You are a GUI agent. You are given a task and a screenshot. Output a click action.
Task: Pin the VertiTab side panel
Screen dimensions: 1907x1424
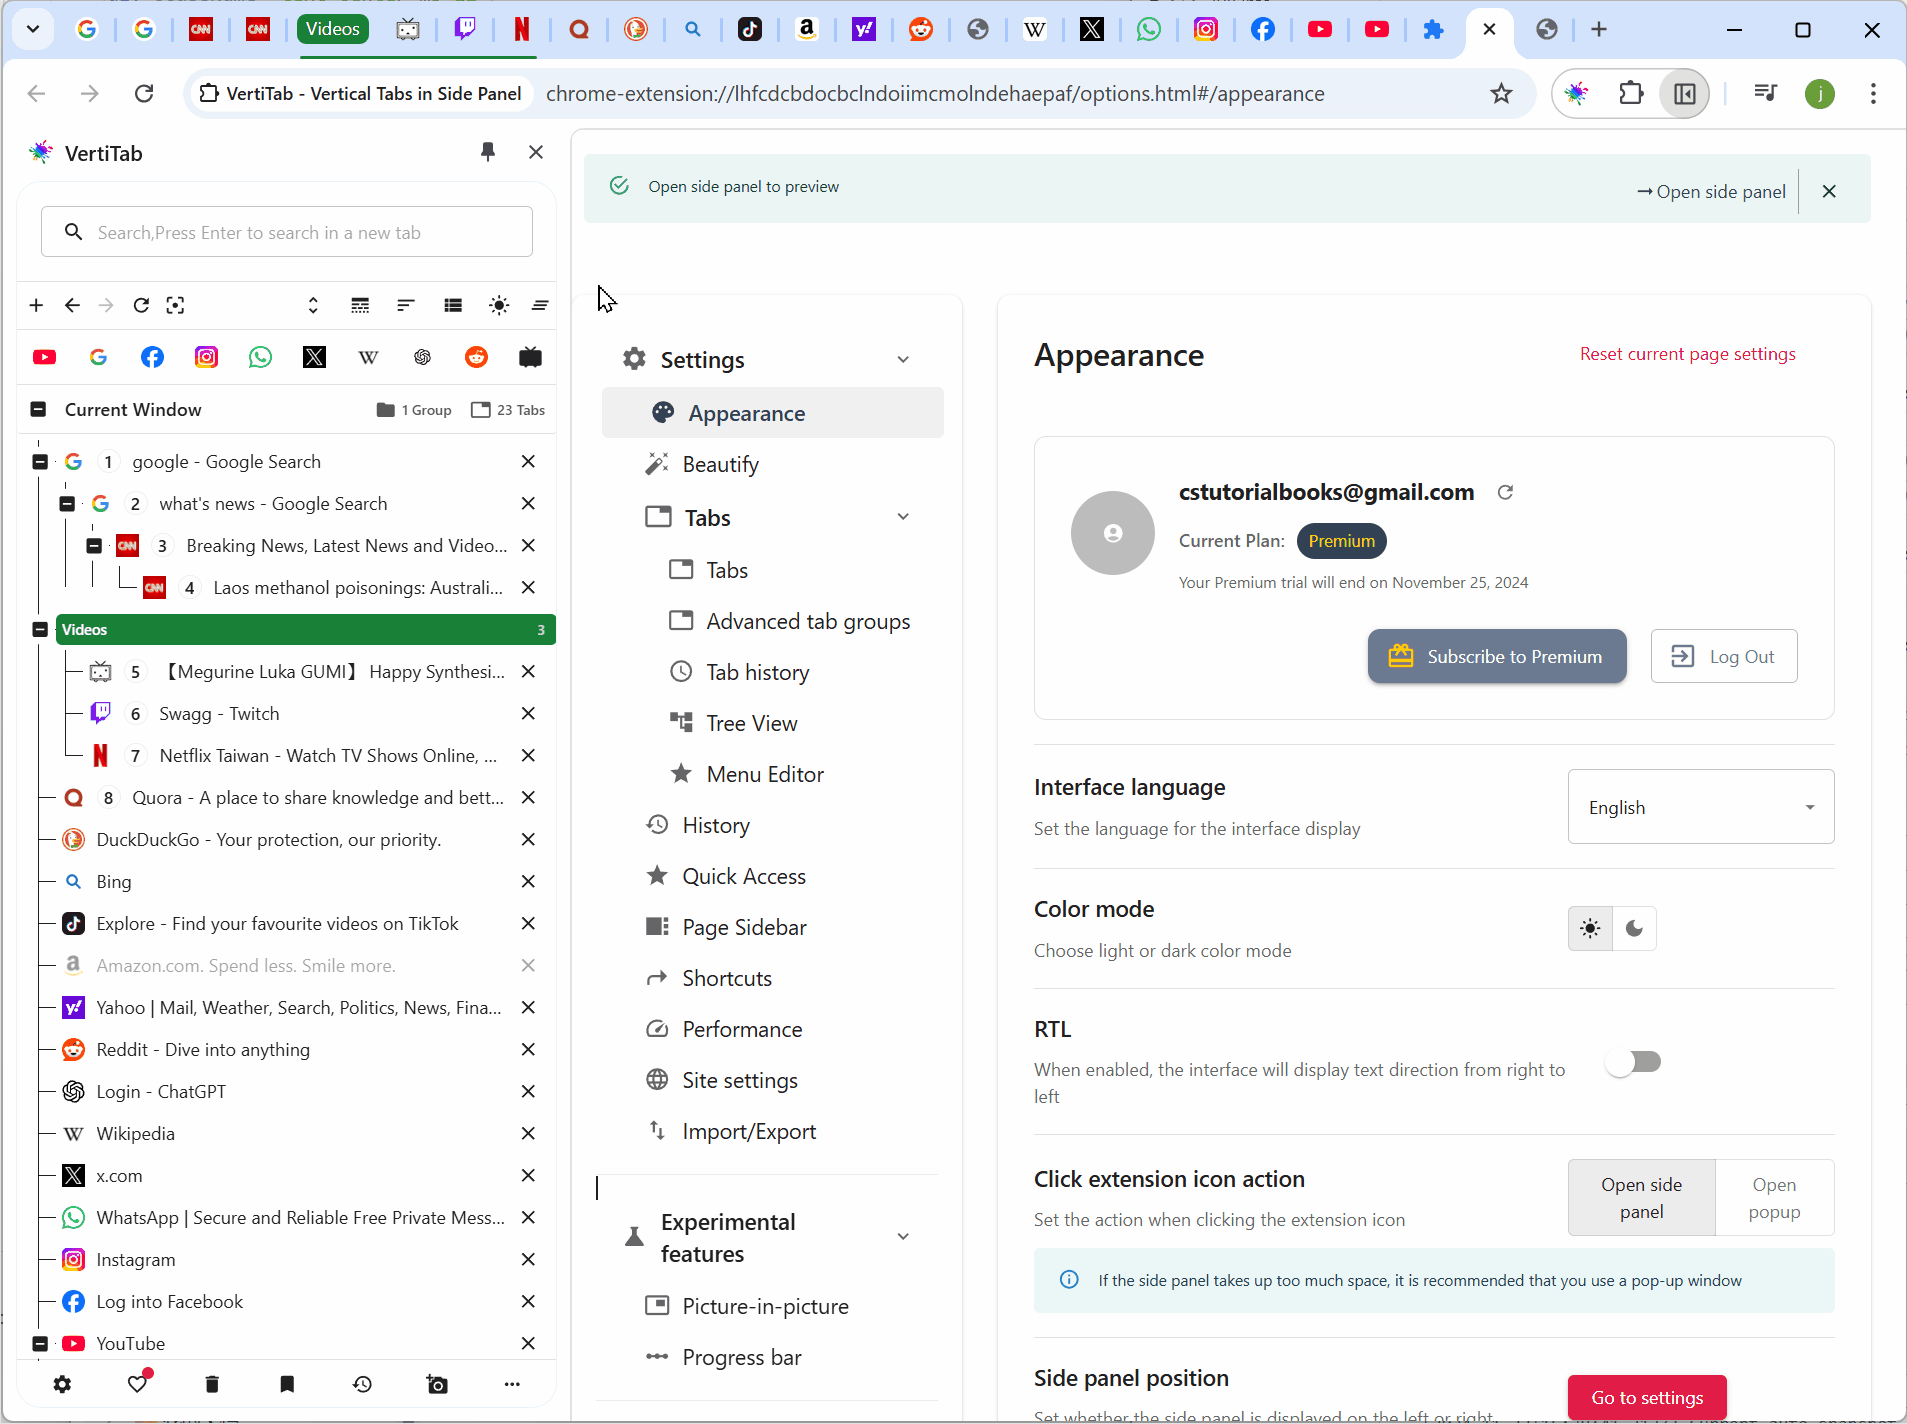[x=488, y=152]
